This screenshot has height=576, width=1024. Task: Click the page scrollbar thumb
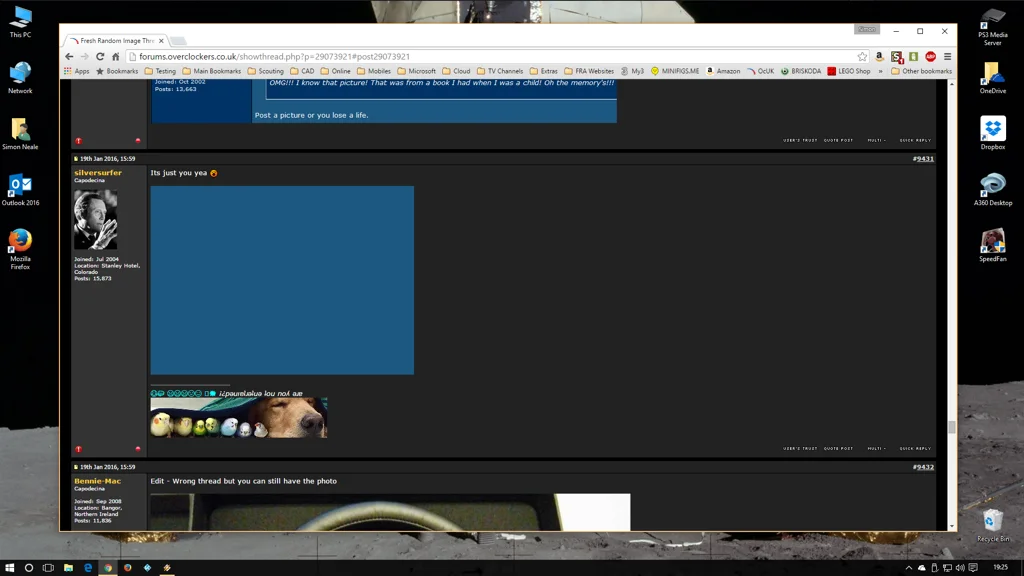click(x=952, y=427)
